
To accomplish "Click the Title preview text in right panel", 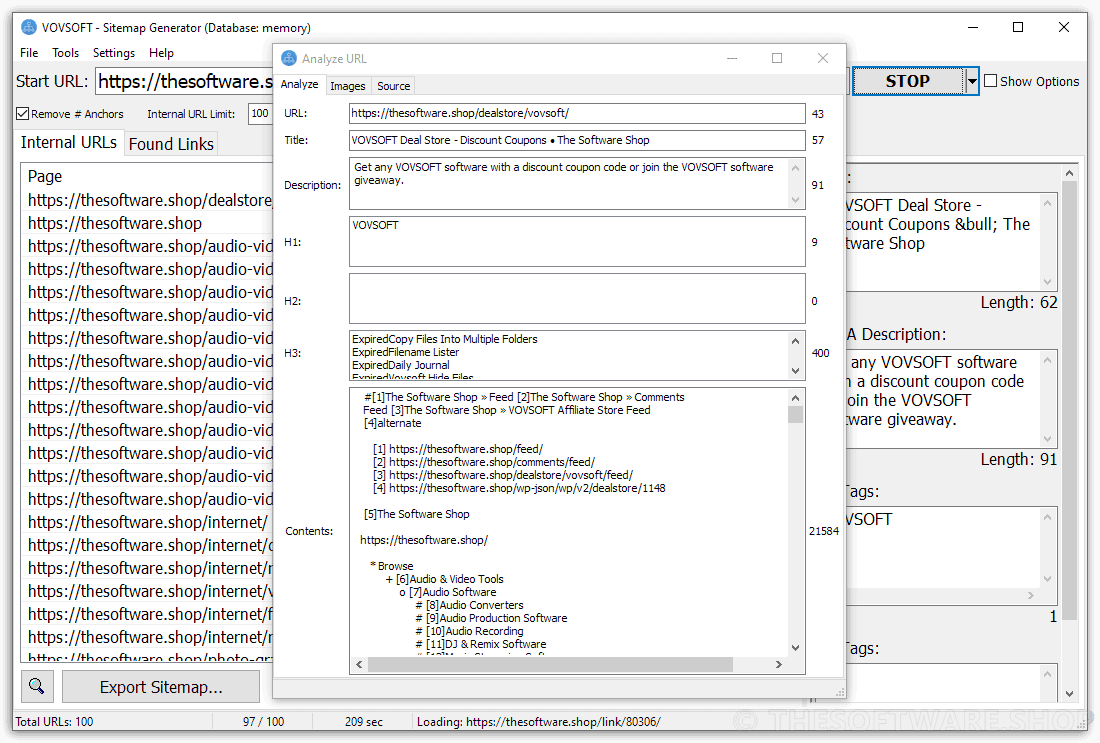I will pos(938,225).
